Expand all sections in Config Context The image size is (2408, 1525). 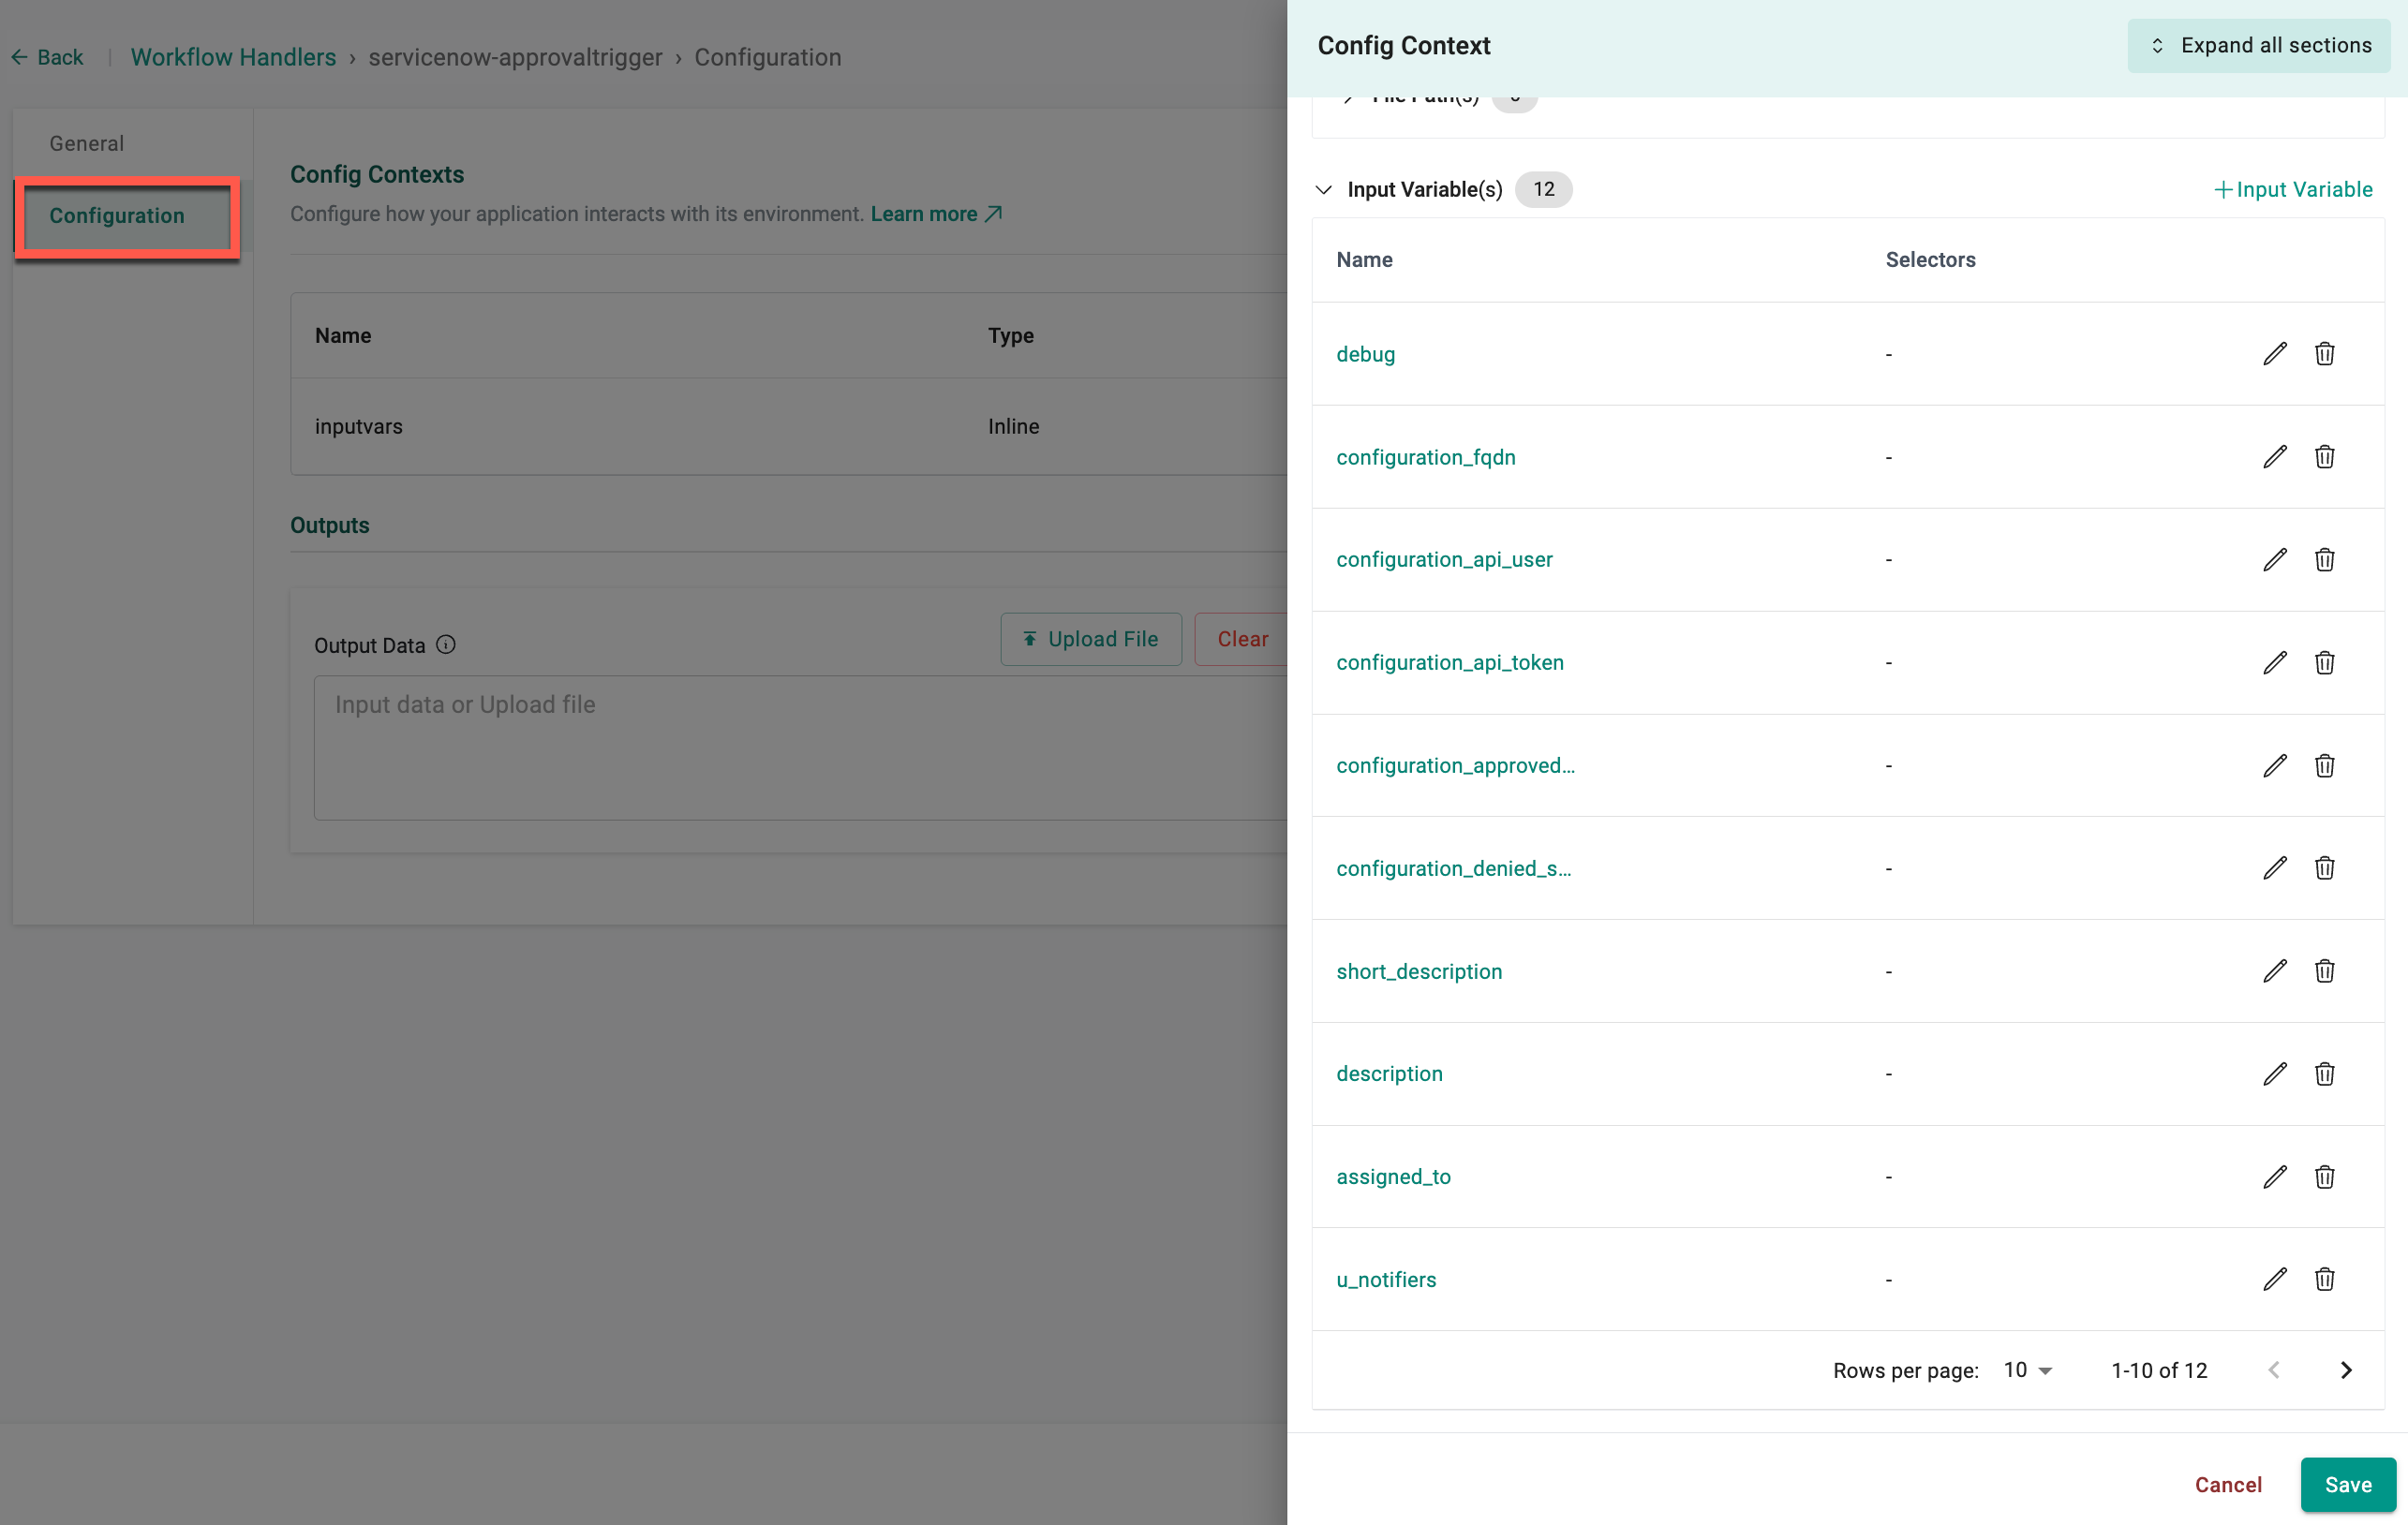click(2258, 46)
